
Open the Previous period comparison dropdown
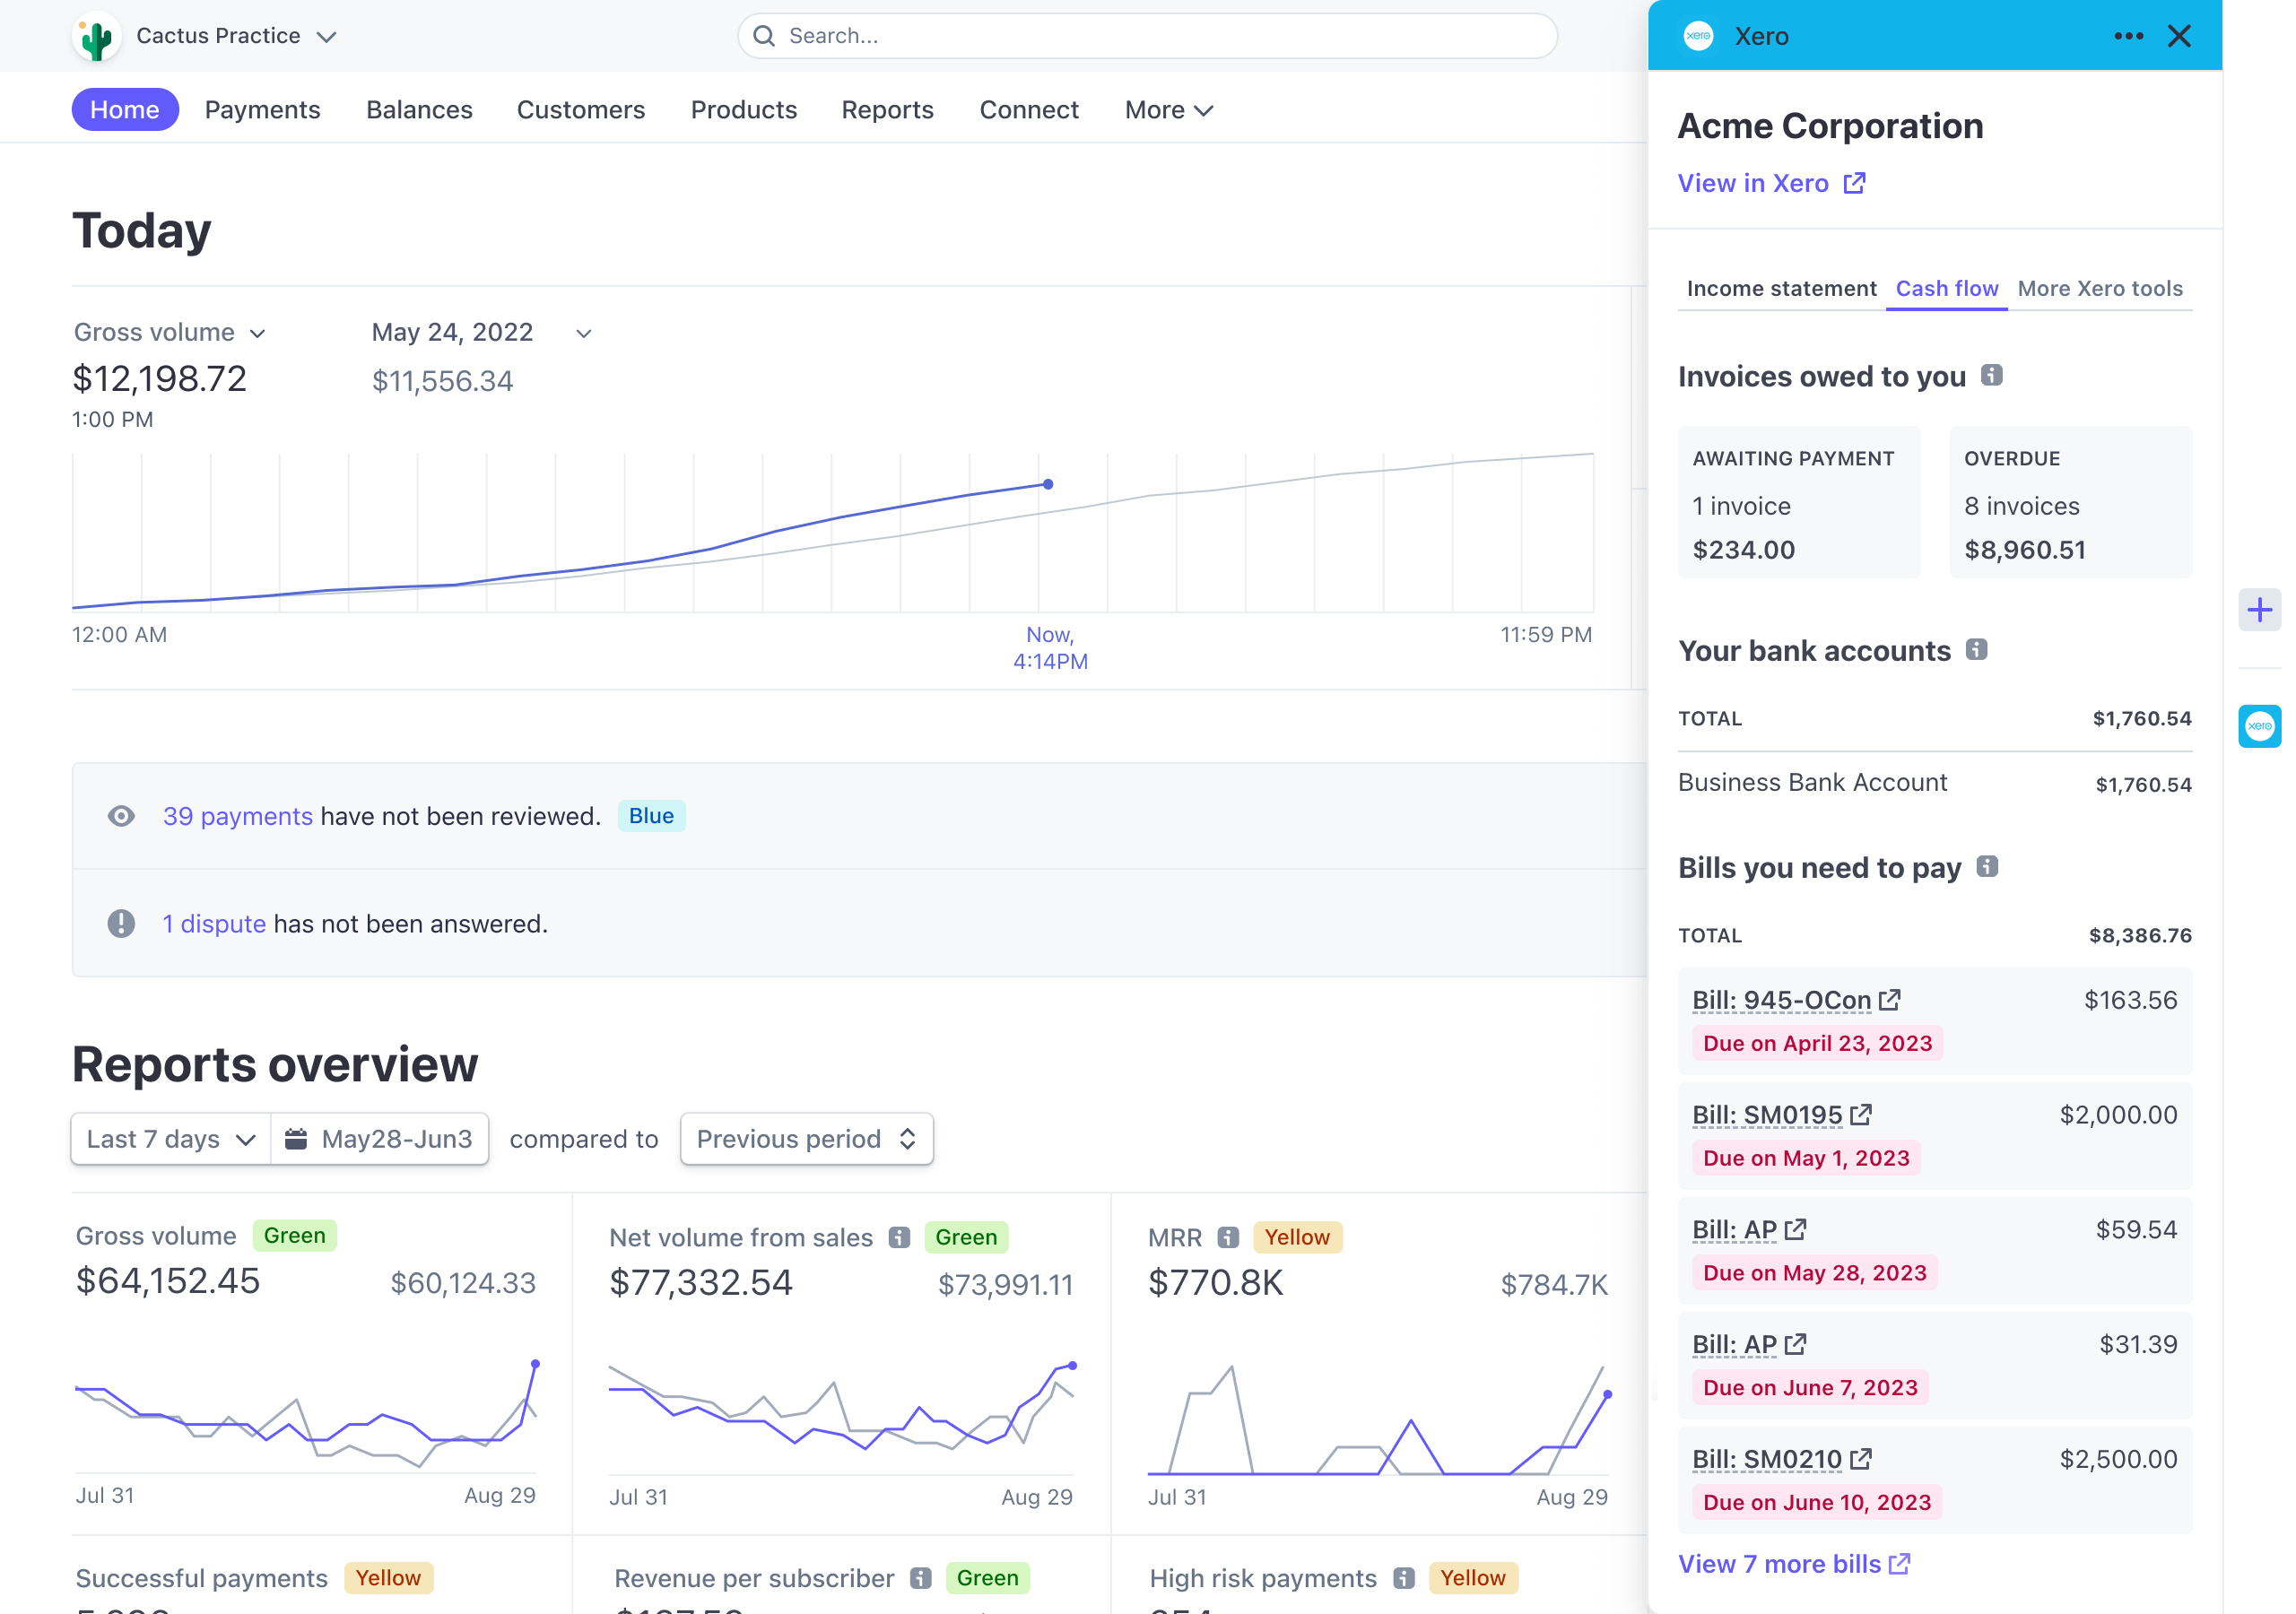coord(806,1138)
